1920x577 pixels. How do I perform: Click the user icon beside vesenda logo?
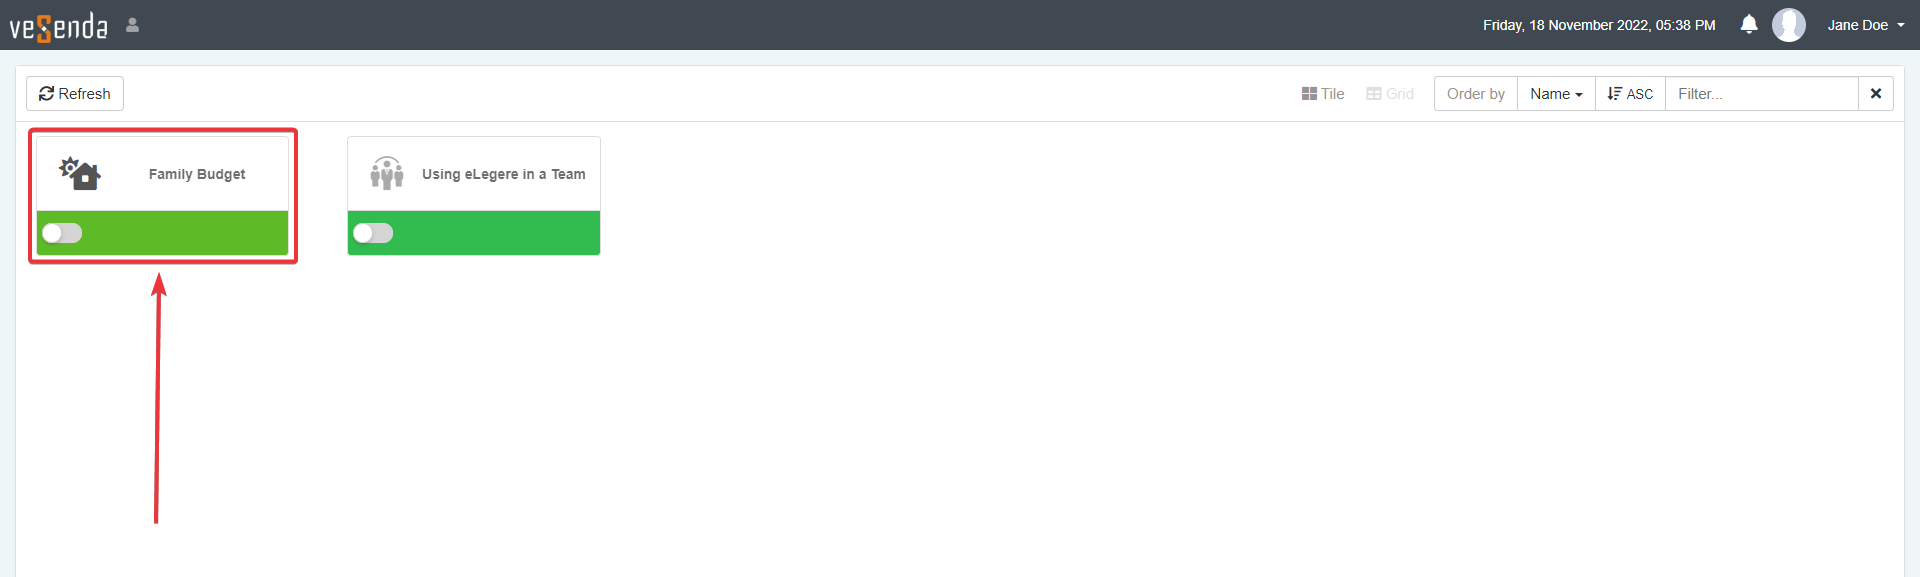pyautogui.click(x=132, y=25)
